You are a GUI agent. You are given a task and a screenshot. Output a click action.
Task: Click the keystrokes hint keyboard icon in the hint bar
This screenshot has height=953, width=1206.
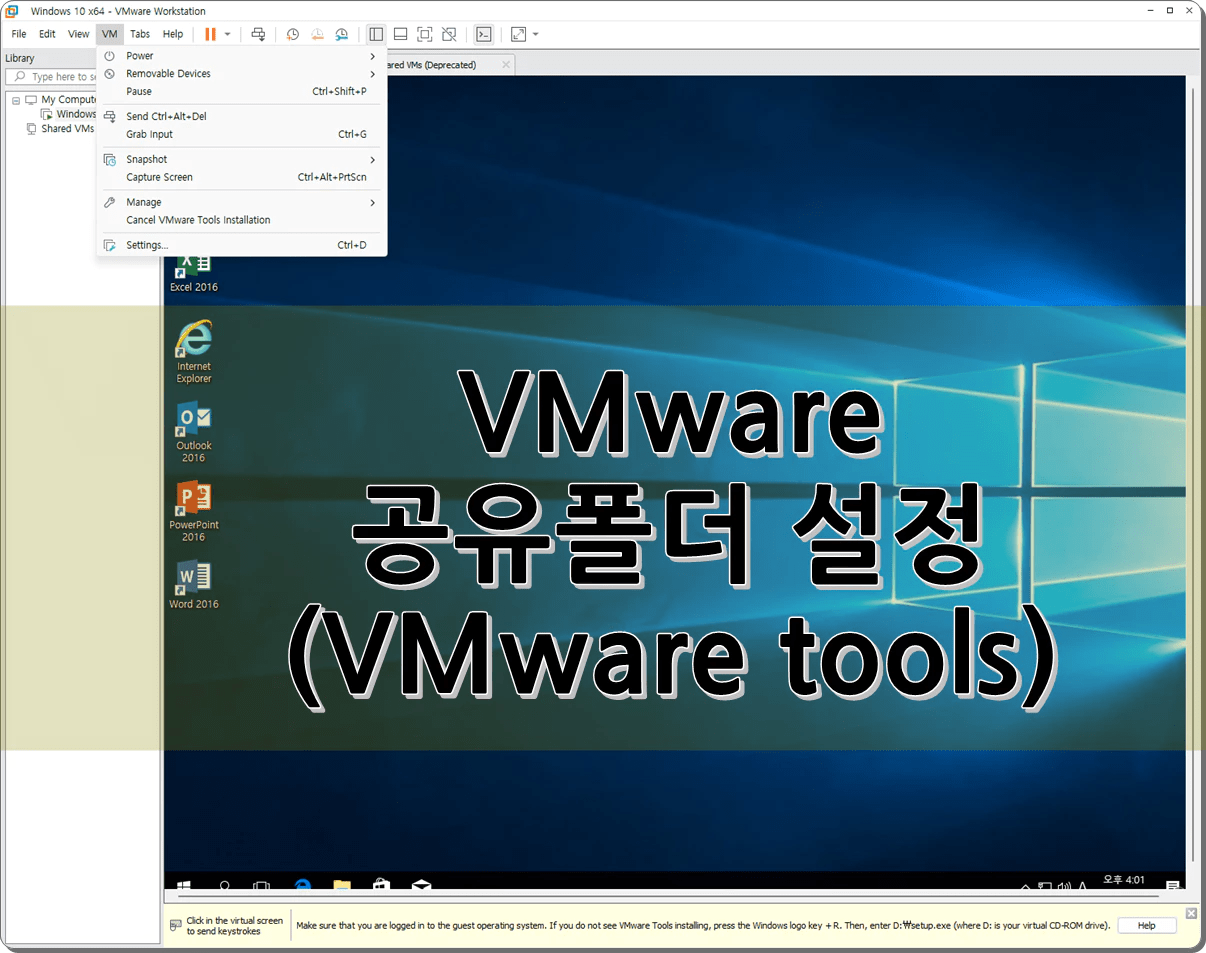(x=175, y=926)
